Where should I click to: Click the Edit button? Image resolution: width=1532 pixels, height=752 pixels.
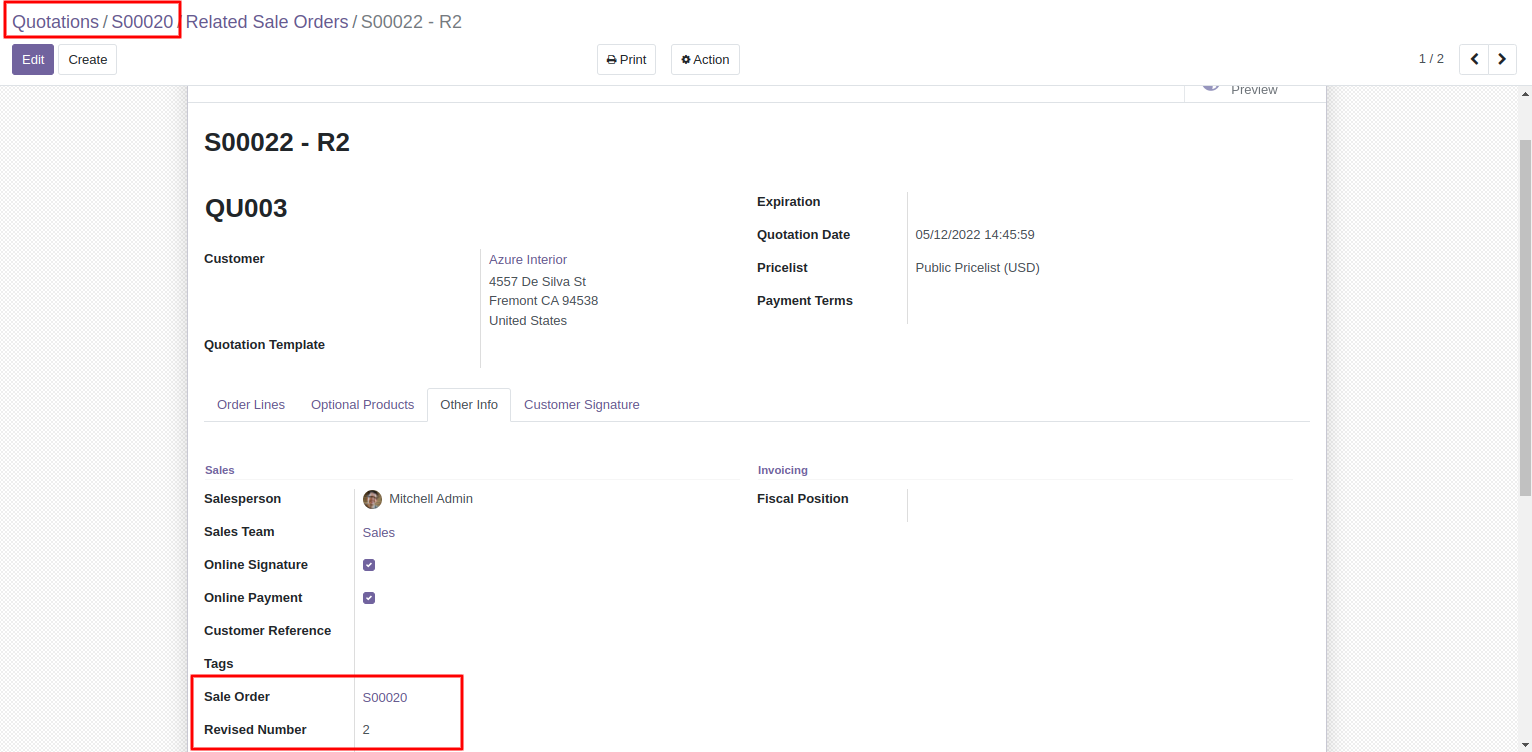[x=33, y=59]
